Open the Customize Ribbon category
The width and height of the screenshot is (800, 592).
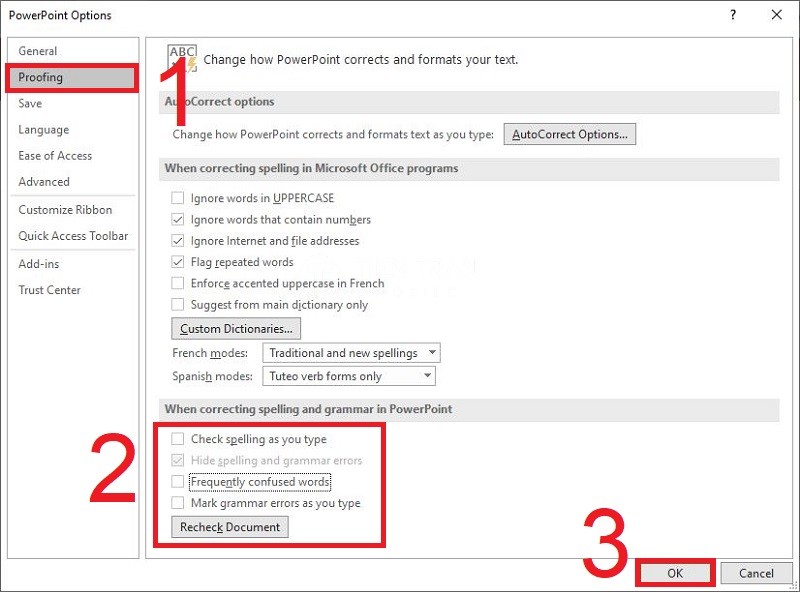(x=65, y=210)
